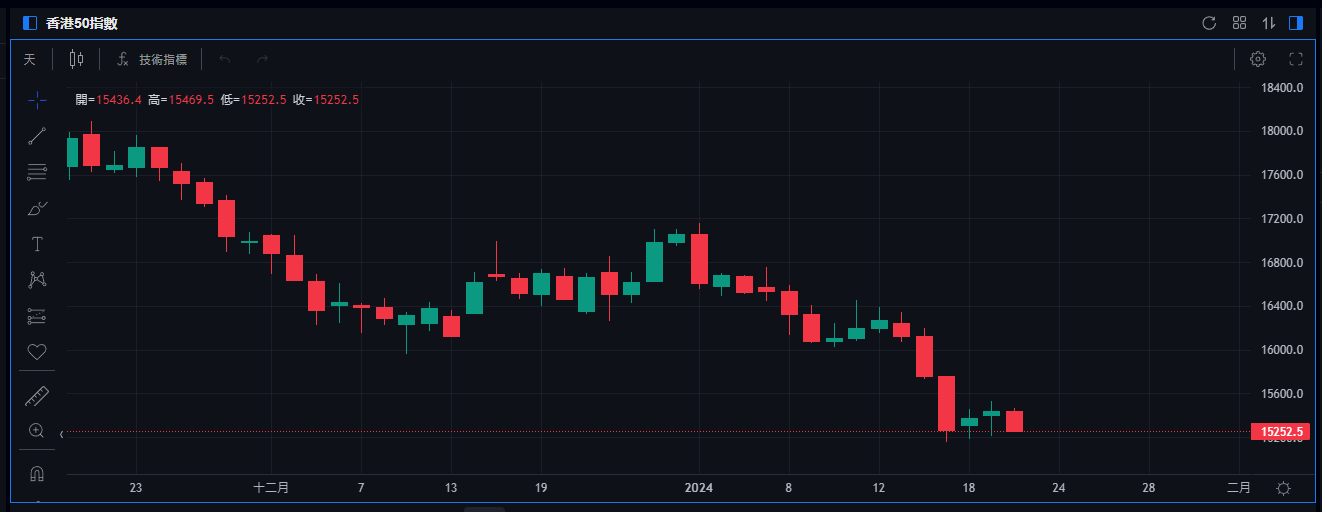Click the 十二月 date axis label
Viewport: 1322px width, 512px height.
pyautogui.click(x=271, y=488)
